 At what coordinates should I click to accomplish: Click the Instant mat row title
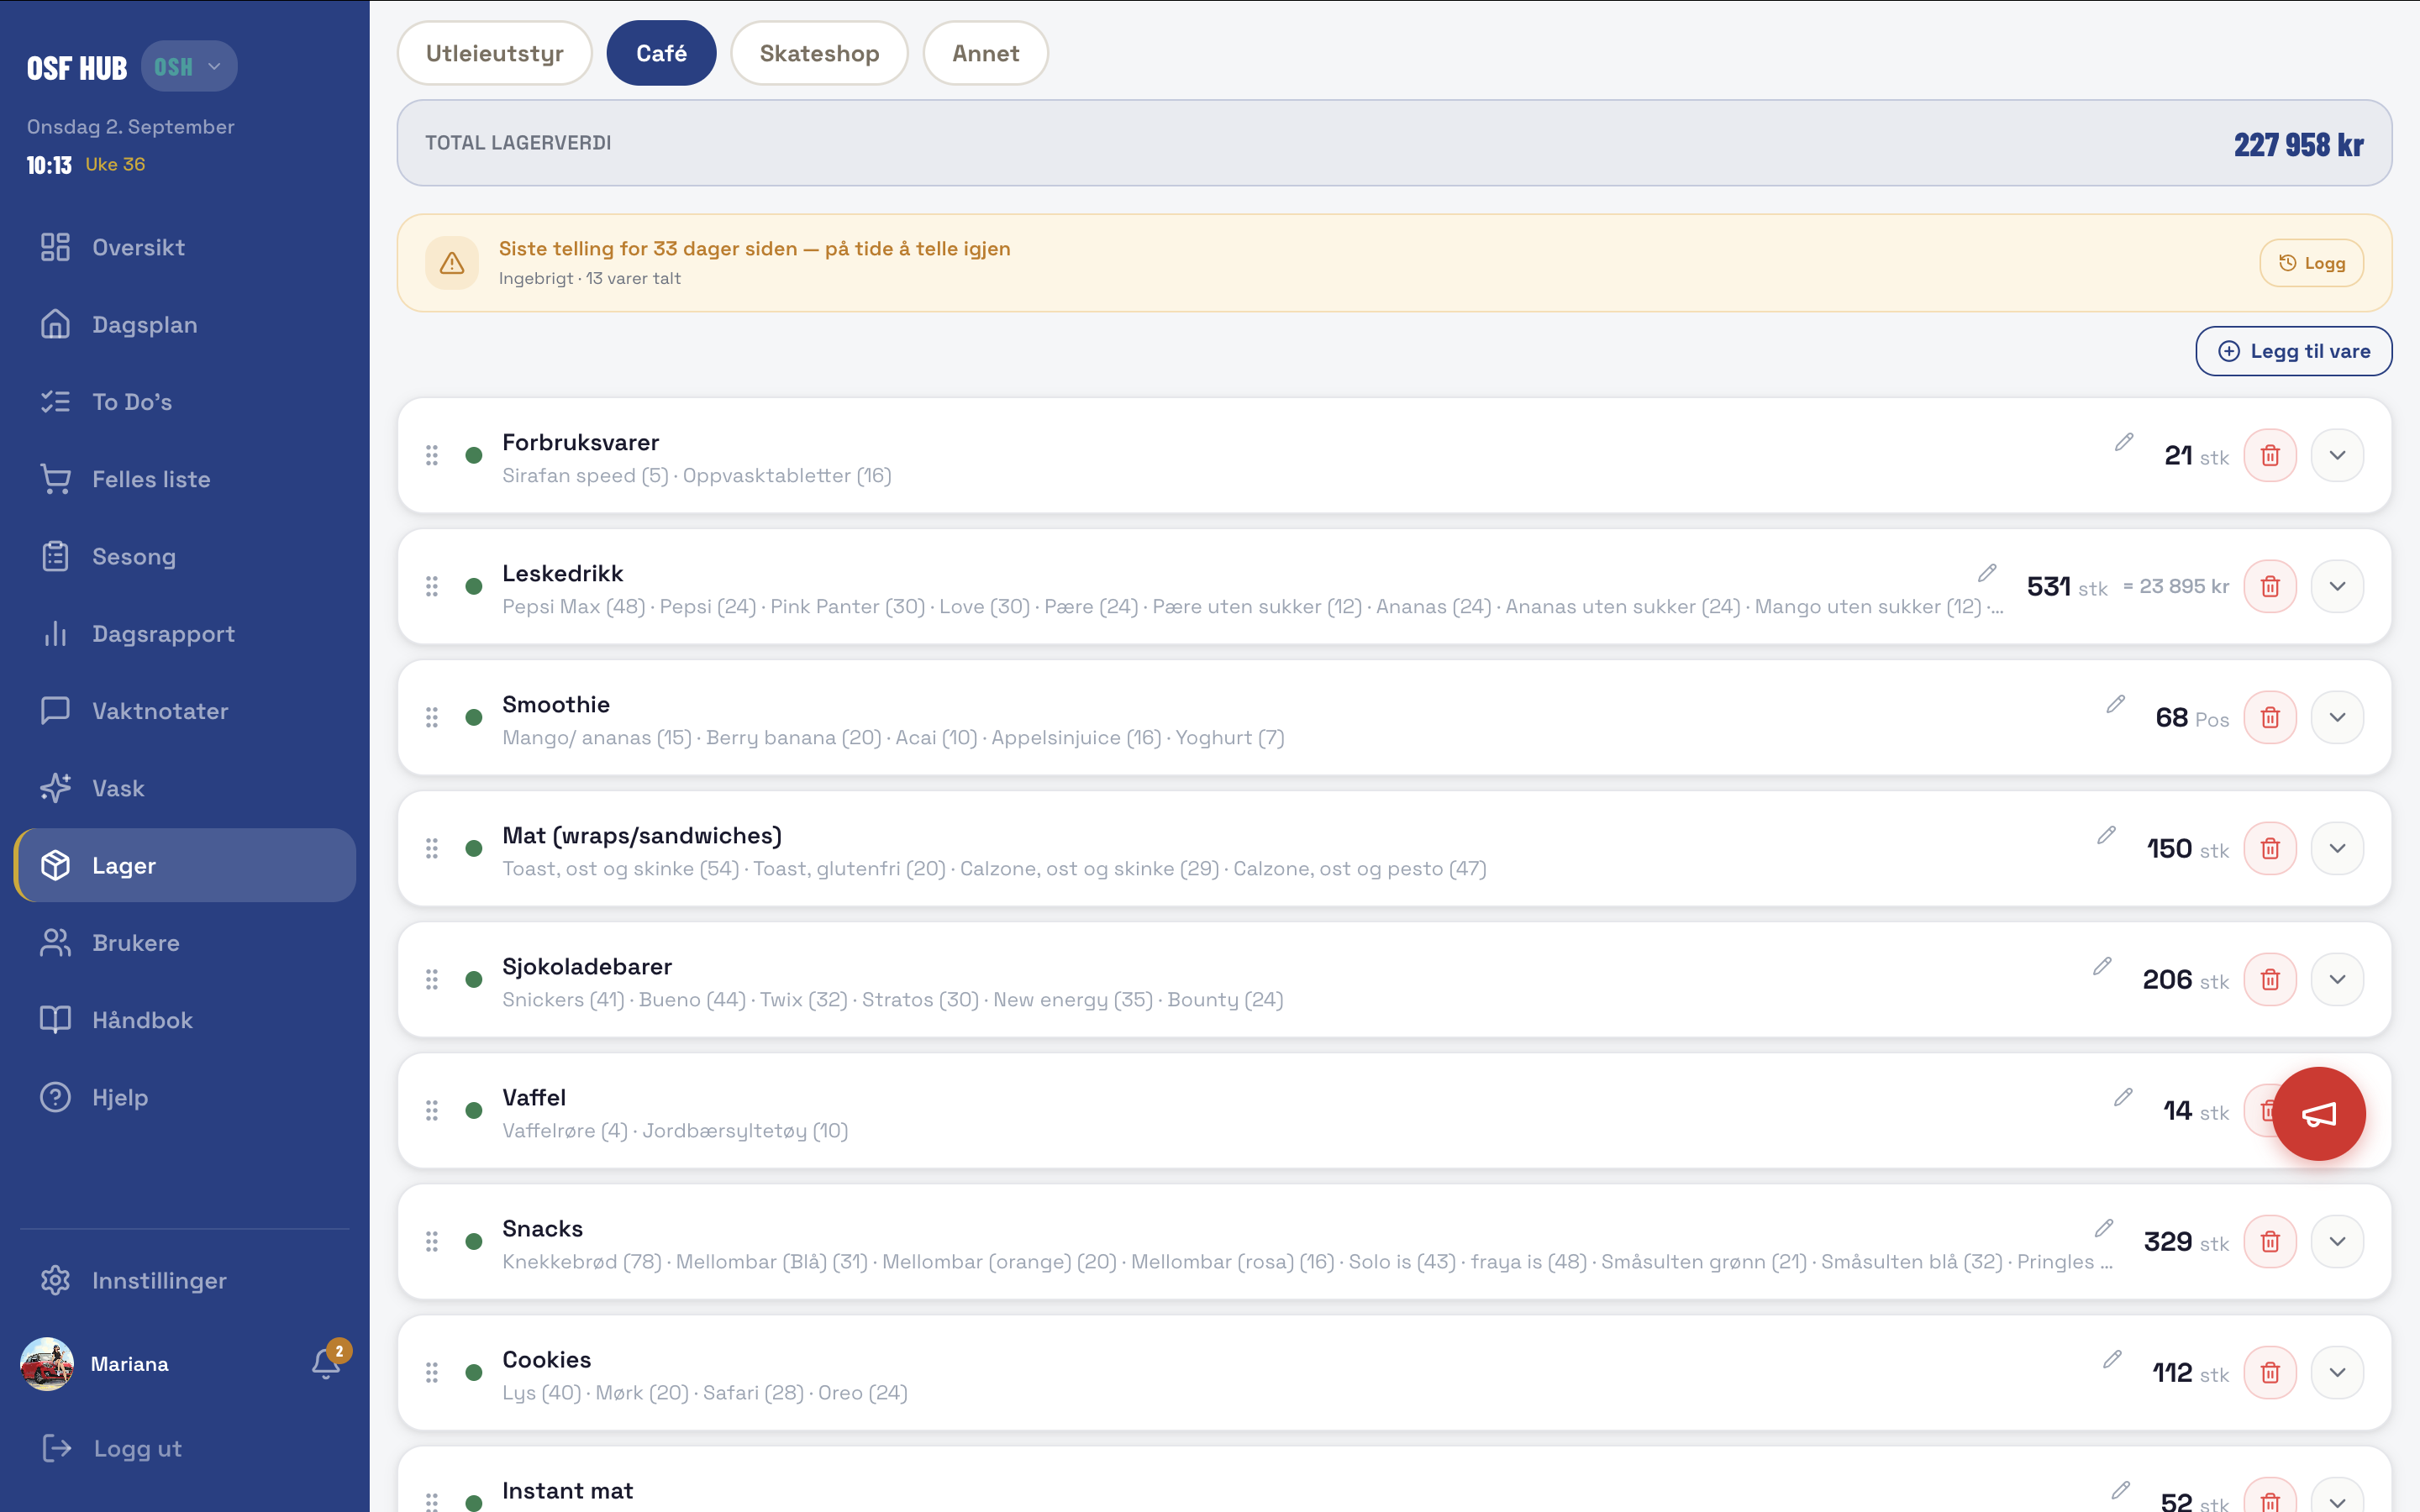[x=567, y=1490]
